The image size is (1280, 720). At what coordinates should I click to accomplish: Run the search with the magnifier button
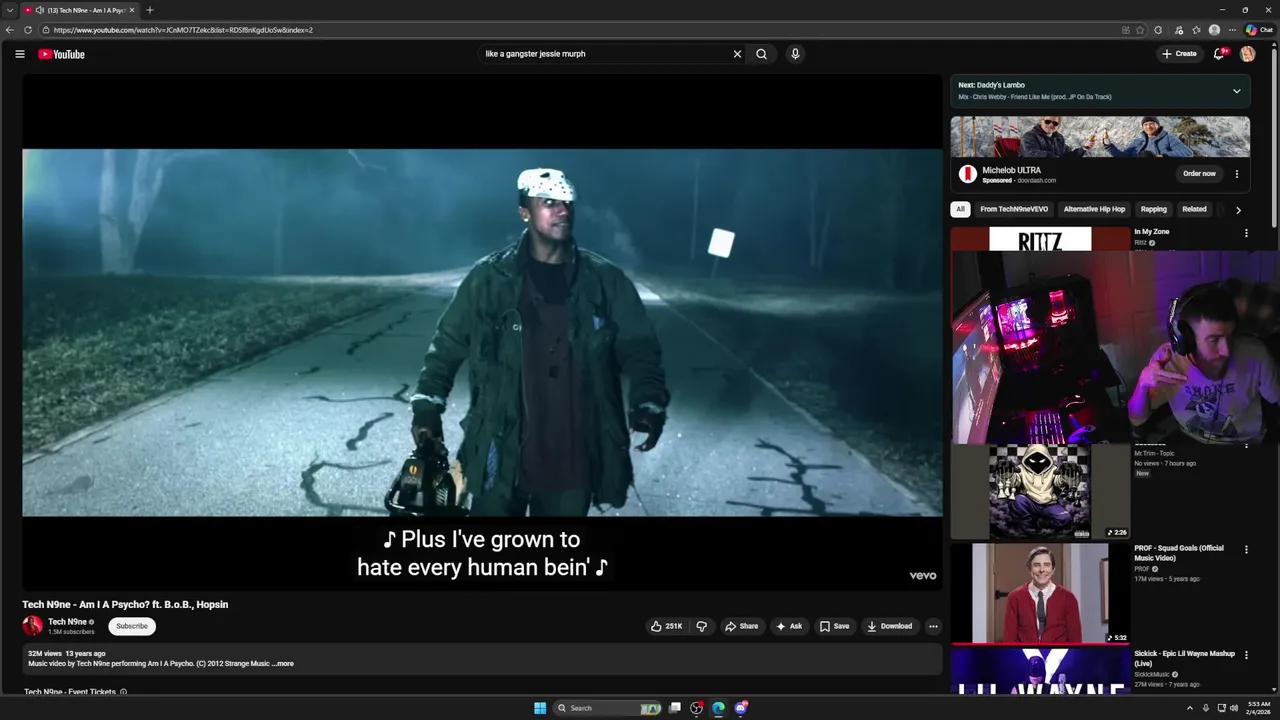(x=761, y=54)
